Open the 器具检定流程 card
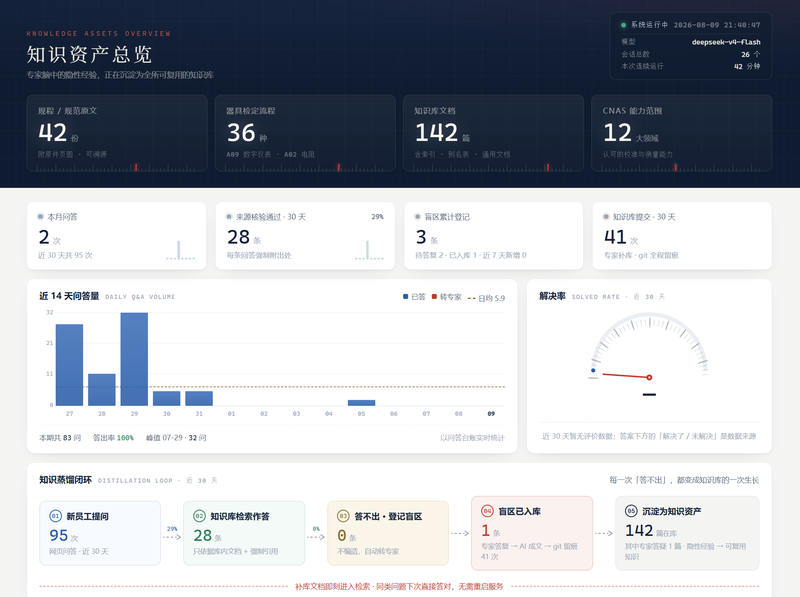The width and height of the screenshot is (800, 597). coord(305,133)
